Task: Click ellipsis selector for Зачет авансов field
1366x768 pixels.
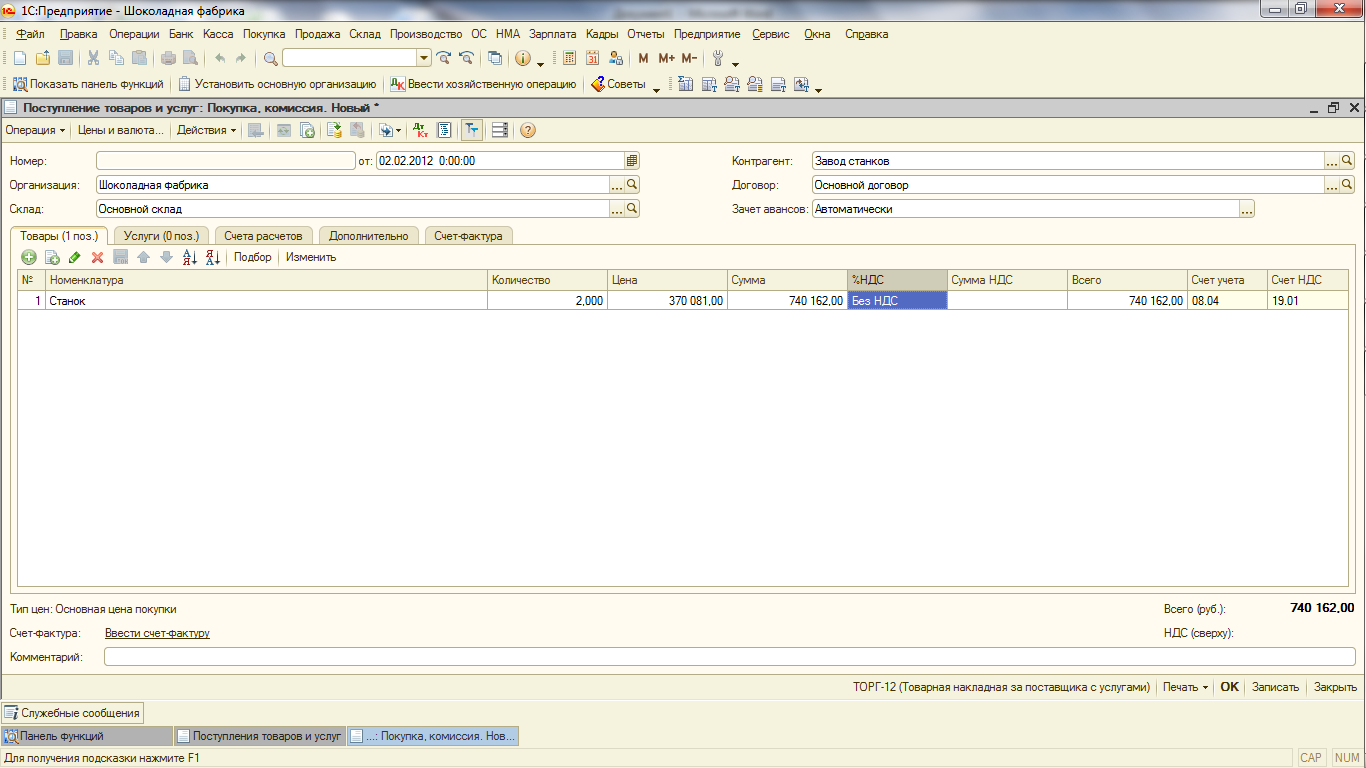Action: pos(1247,209)
